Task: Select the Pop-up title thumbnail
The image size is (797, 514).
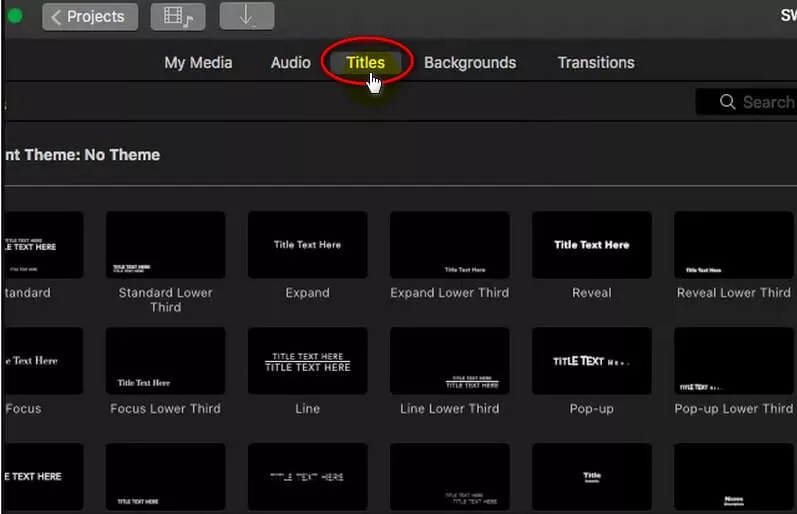Action: tap(592, 360)
